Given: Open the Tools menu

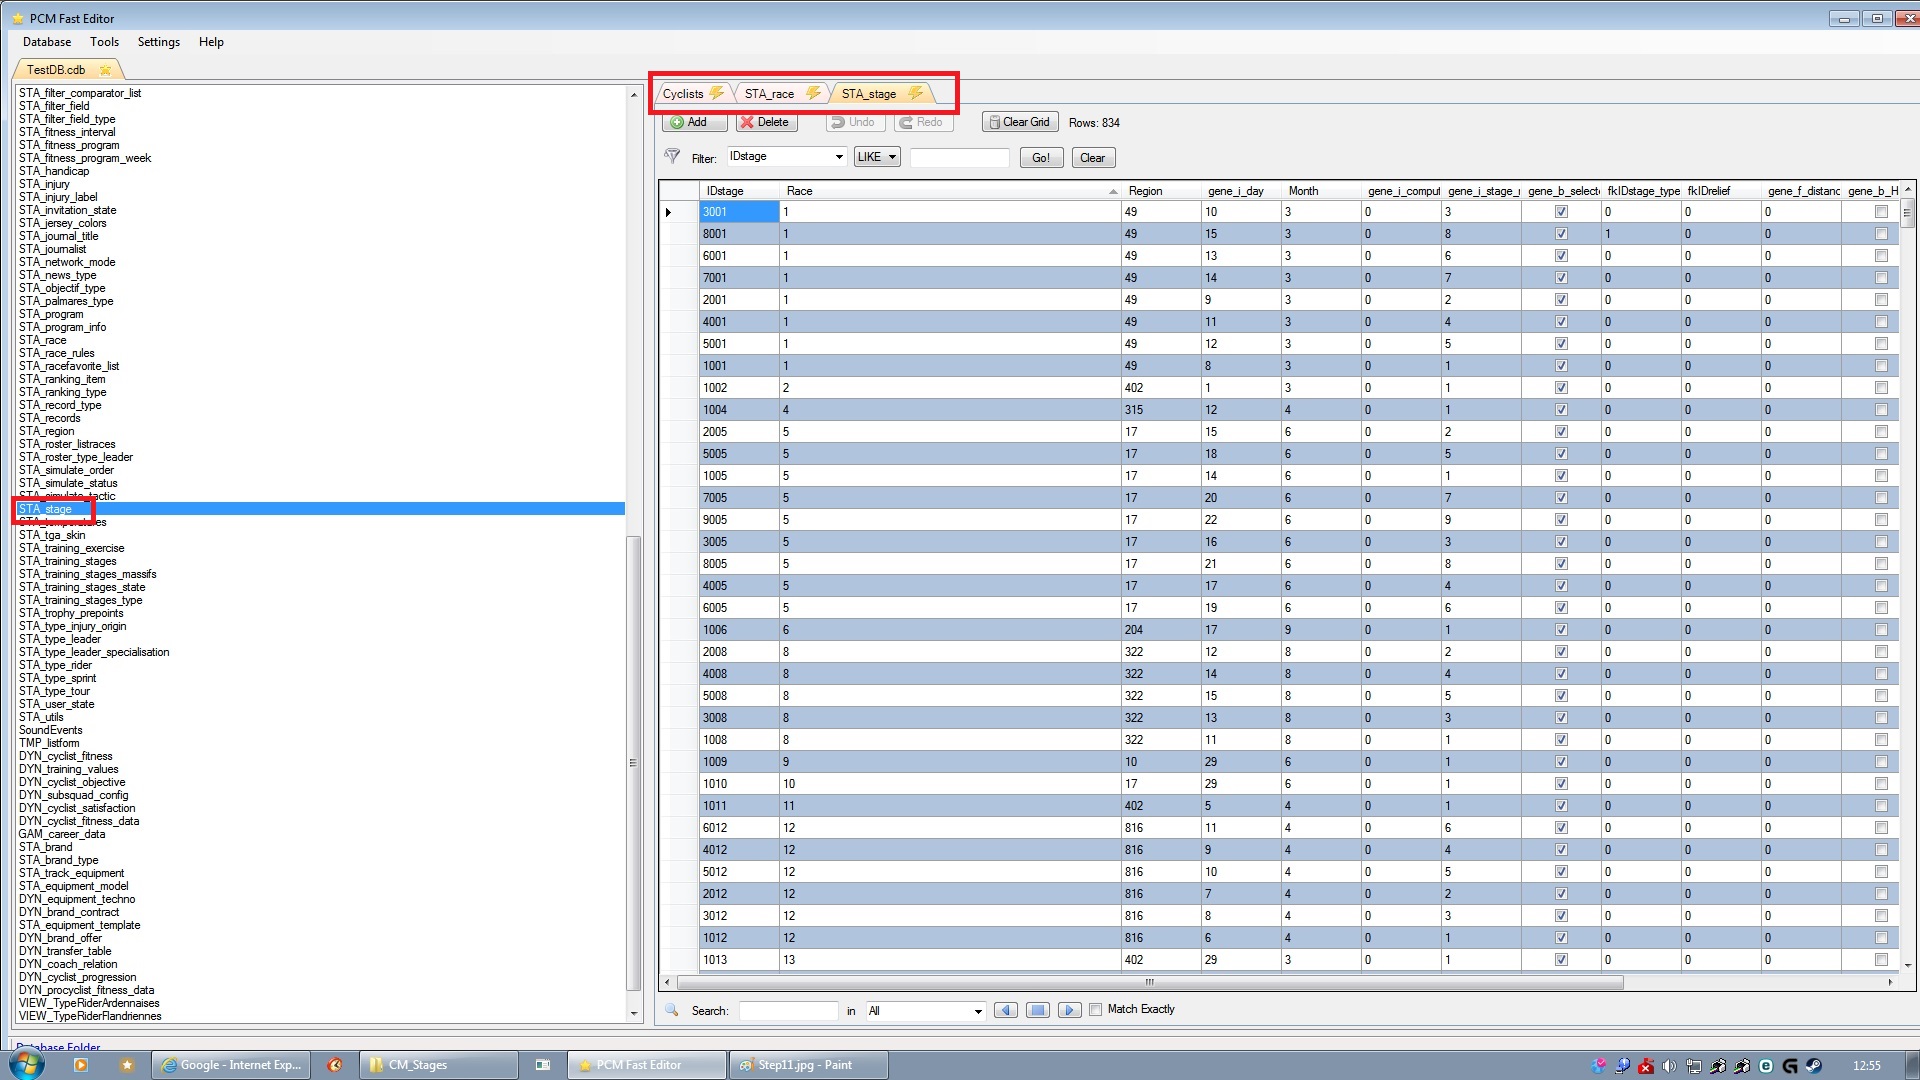Looking at the screenshot, I should click(104, 41).
